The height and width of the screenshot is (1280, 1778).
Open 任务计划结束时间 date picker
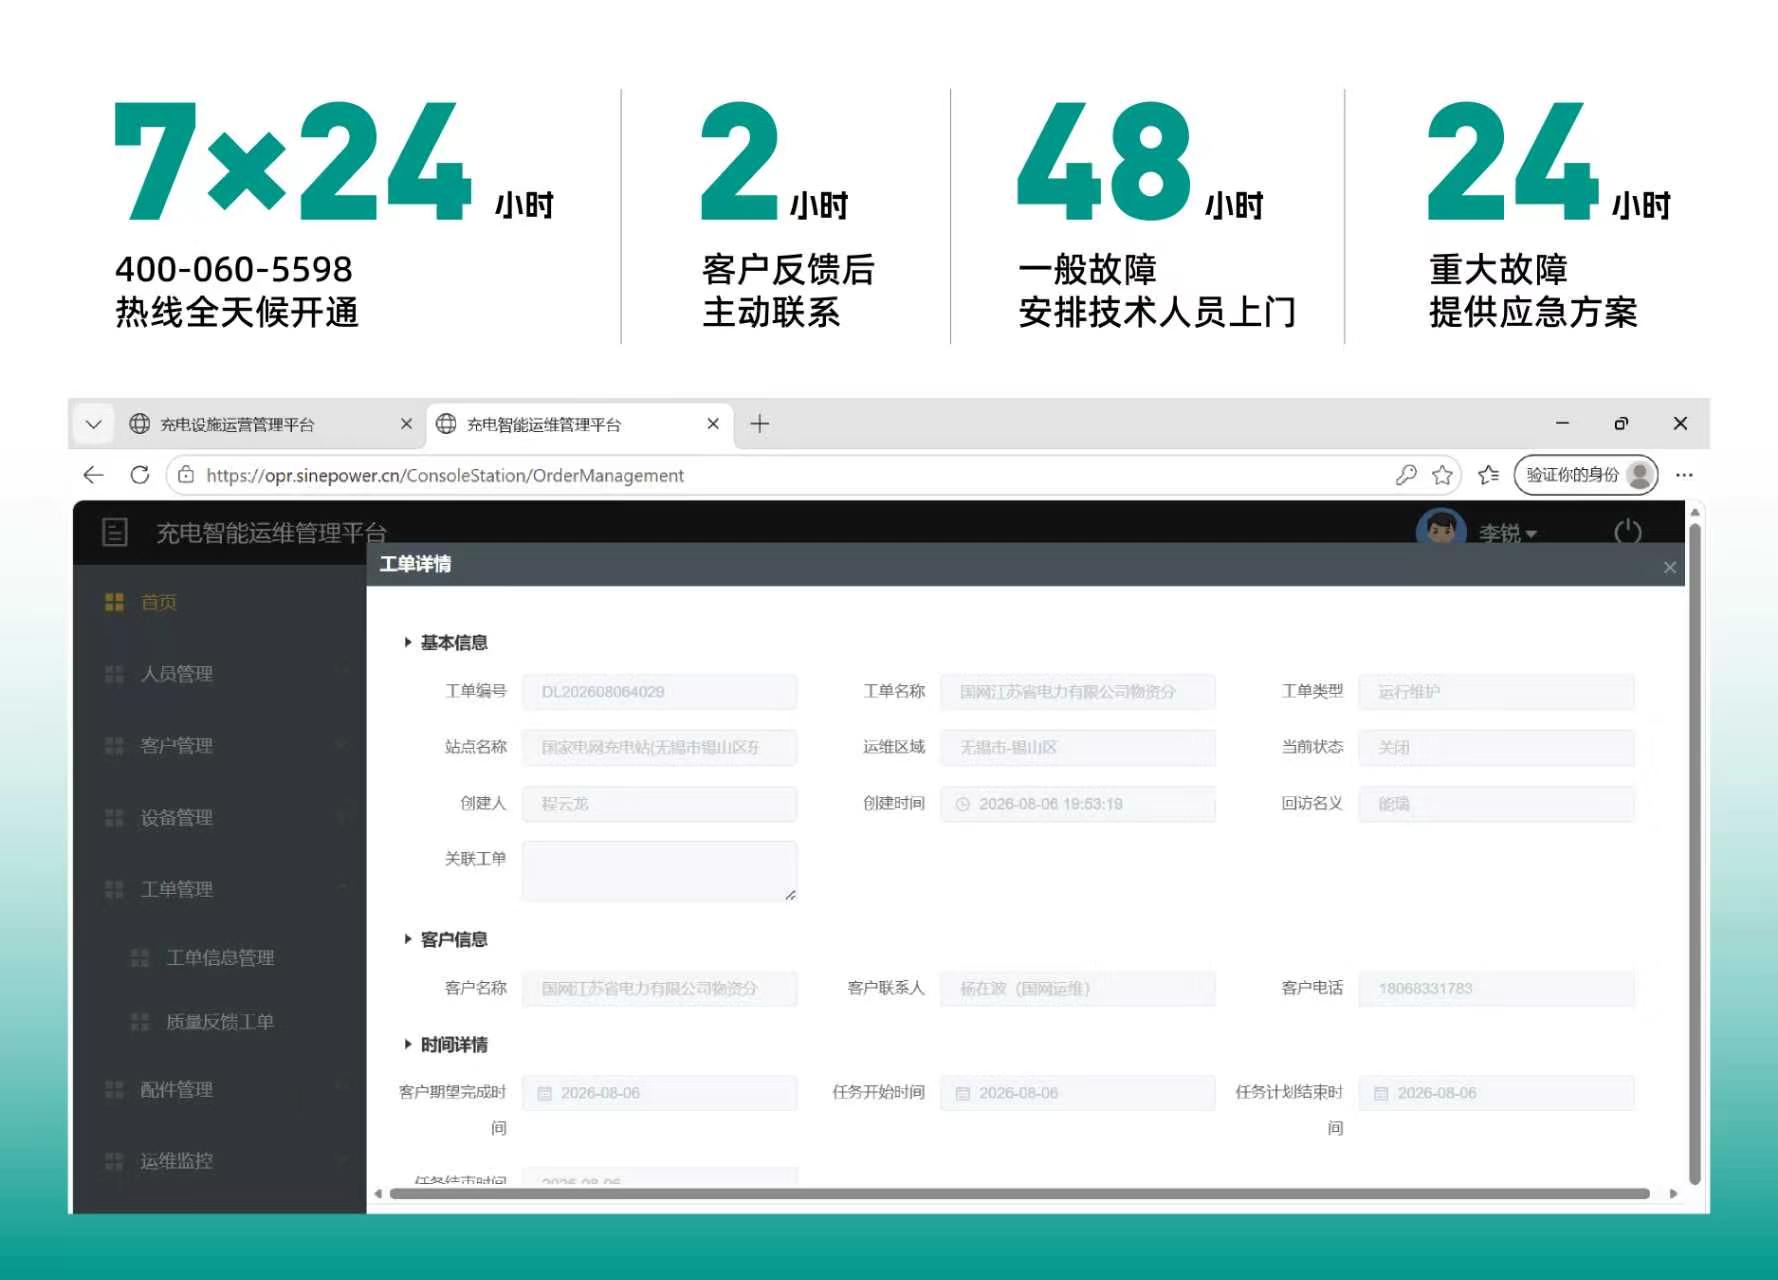[1496, 1093]
